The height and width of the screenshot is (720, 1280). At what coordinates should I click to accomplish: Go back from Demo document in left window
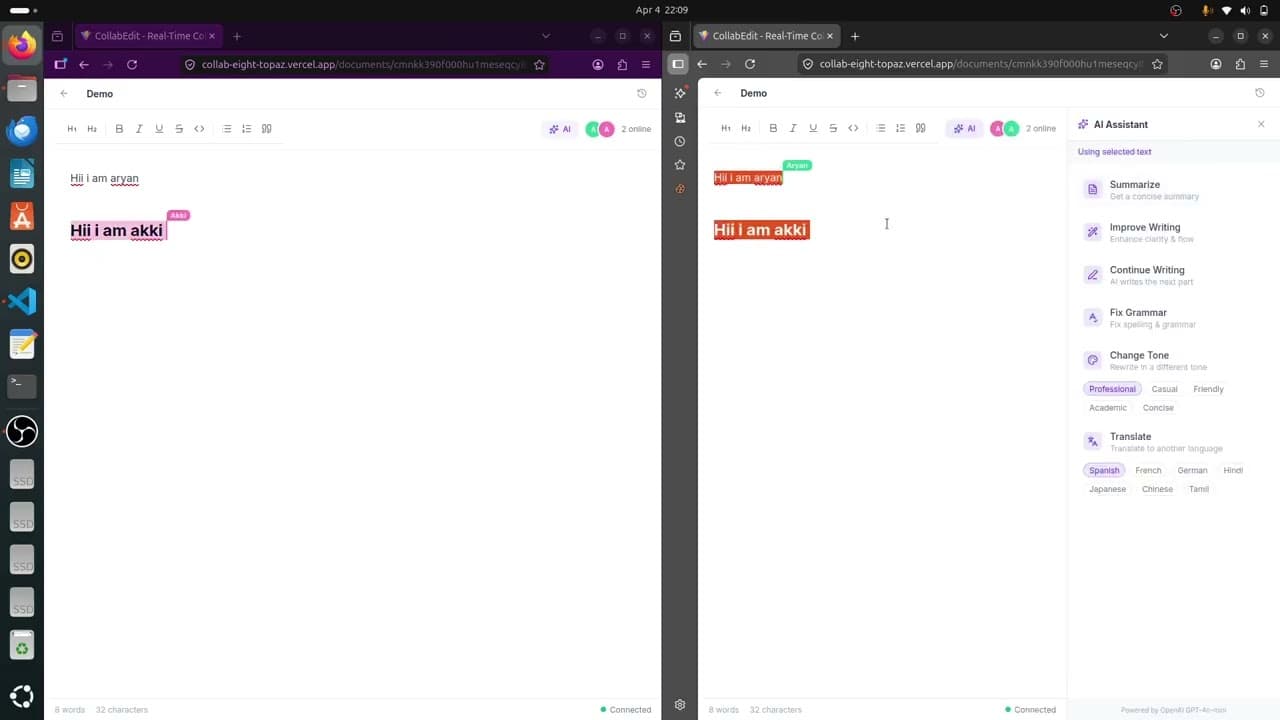64,94
